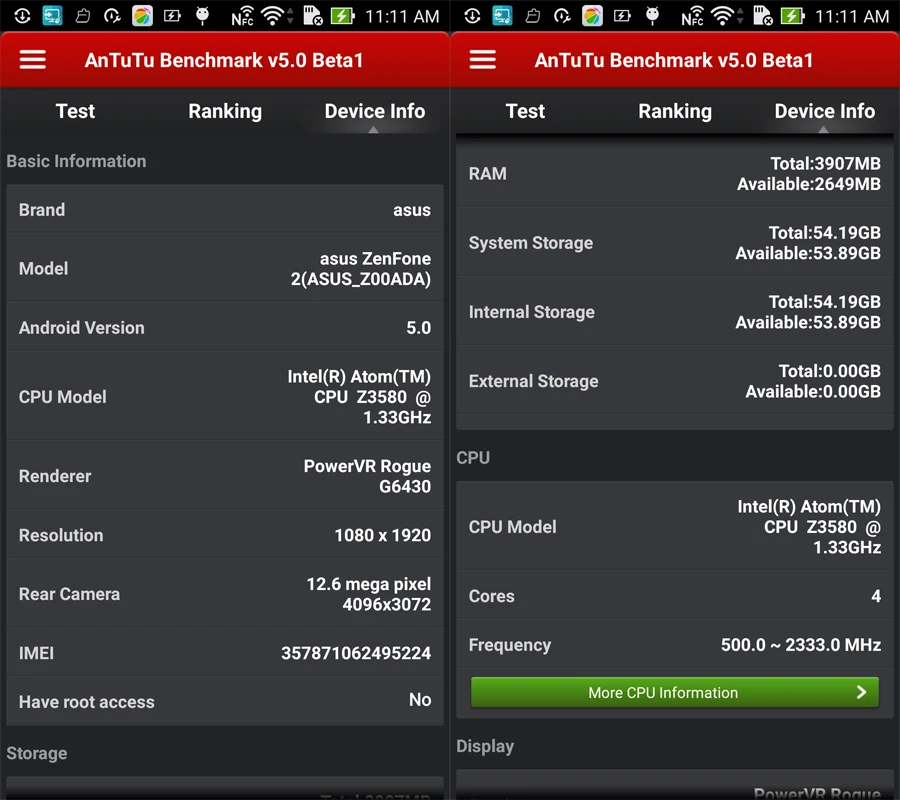Image resolution: width=900 pixels, height=800 pixels.
Task: Tap Wi-Fi signal icon on right screen
Action: (723, 16)
